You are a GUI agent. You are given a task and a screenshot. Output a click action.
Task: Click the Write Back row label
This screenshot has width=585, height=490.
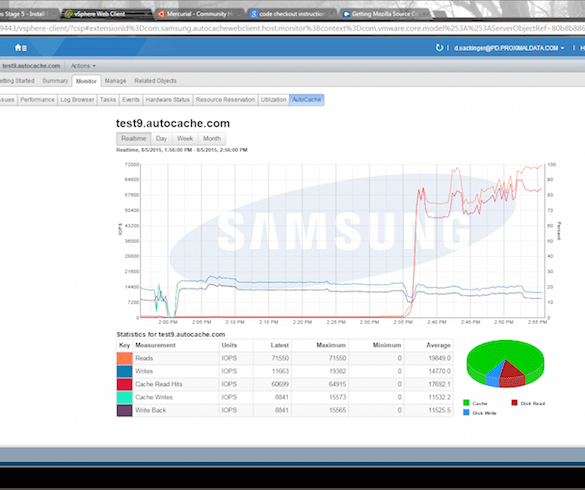click(x=150, y=411)
